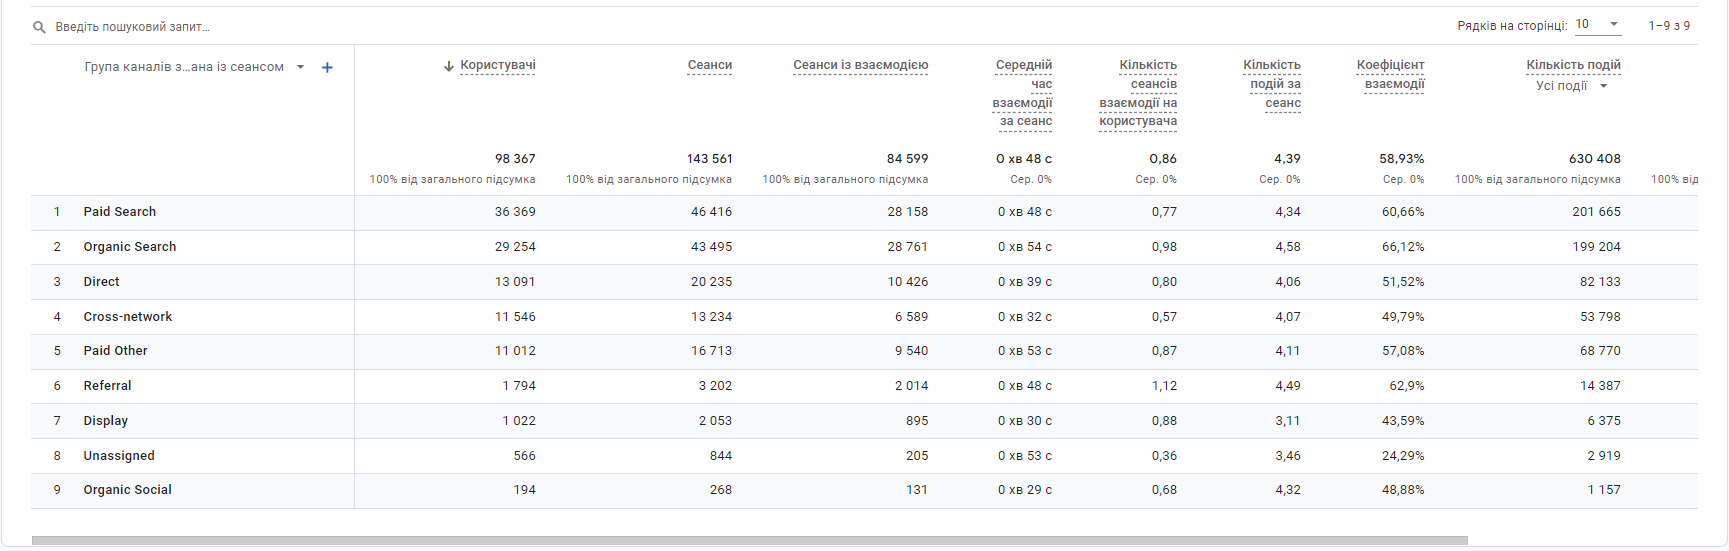1729x551 pixels.
Task: Click Paid Search users value 36 369
Action: [x=515, y=212]
